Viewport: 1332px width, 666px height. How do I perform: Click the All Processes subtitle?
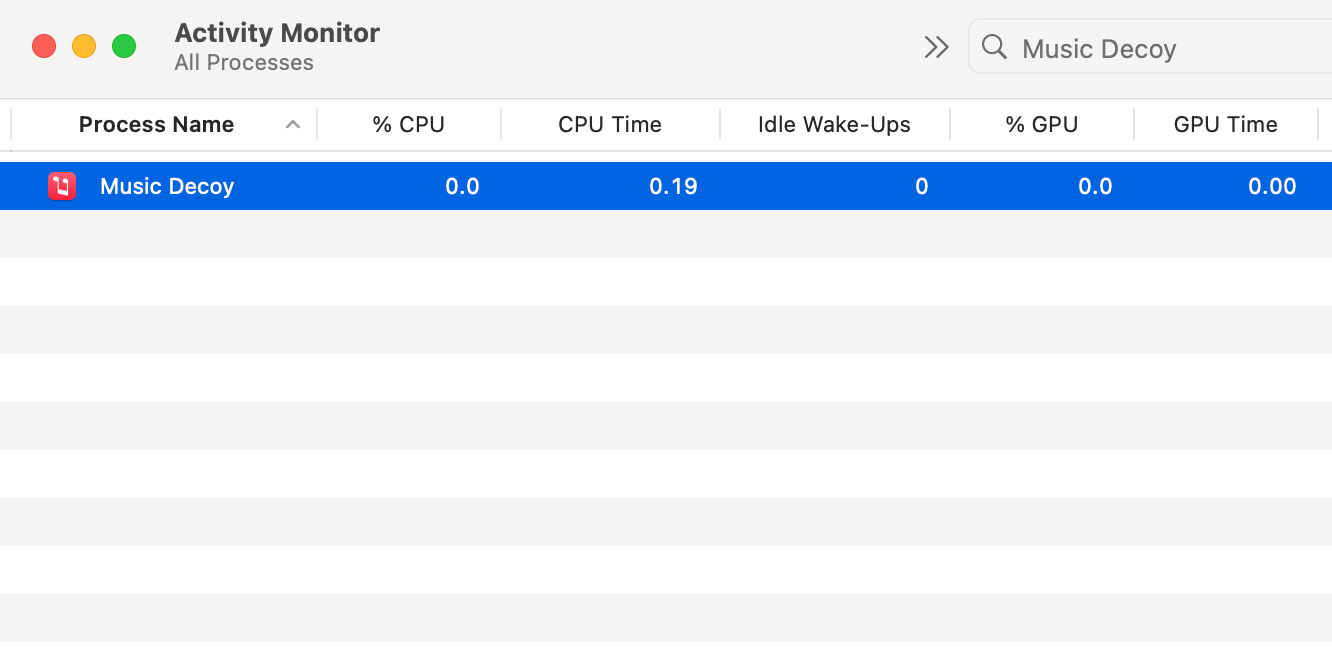[244, 63]
